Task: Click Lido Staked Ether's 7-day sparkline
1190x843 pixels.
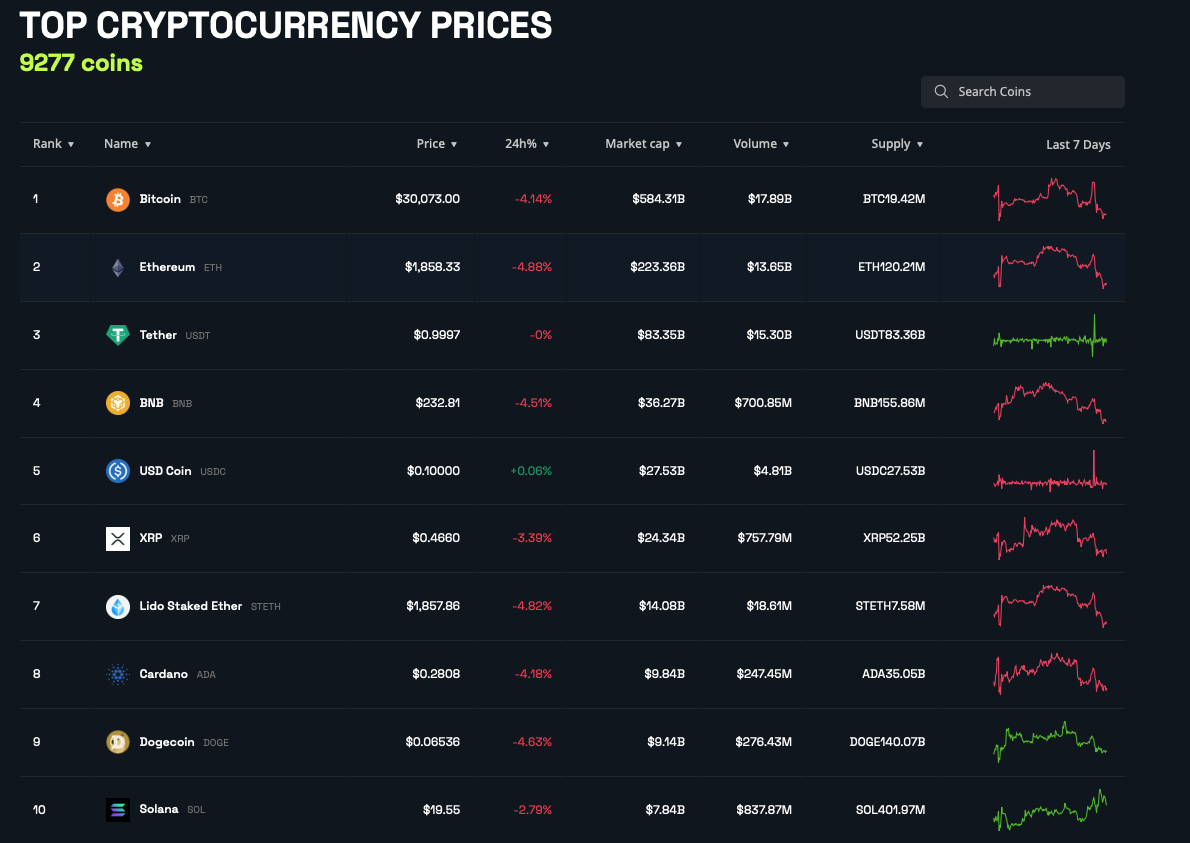Action: pyautogui.click(x=1050, y=606)
